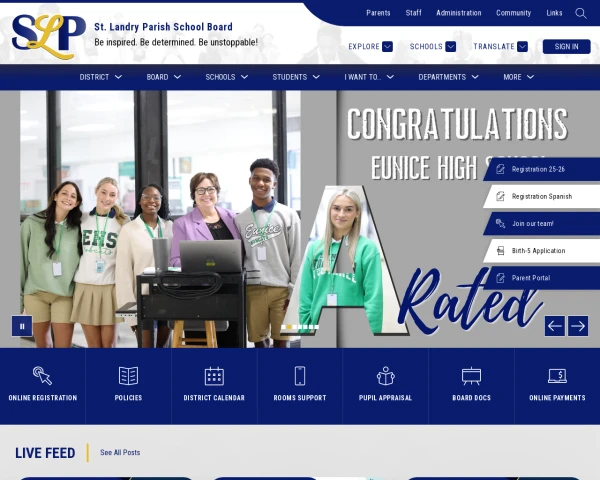Click the Policies open-book icon

click(x=128, y=376)
